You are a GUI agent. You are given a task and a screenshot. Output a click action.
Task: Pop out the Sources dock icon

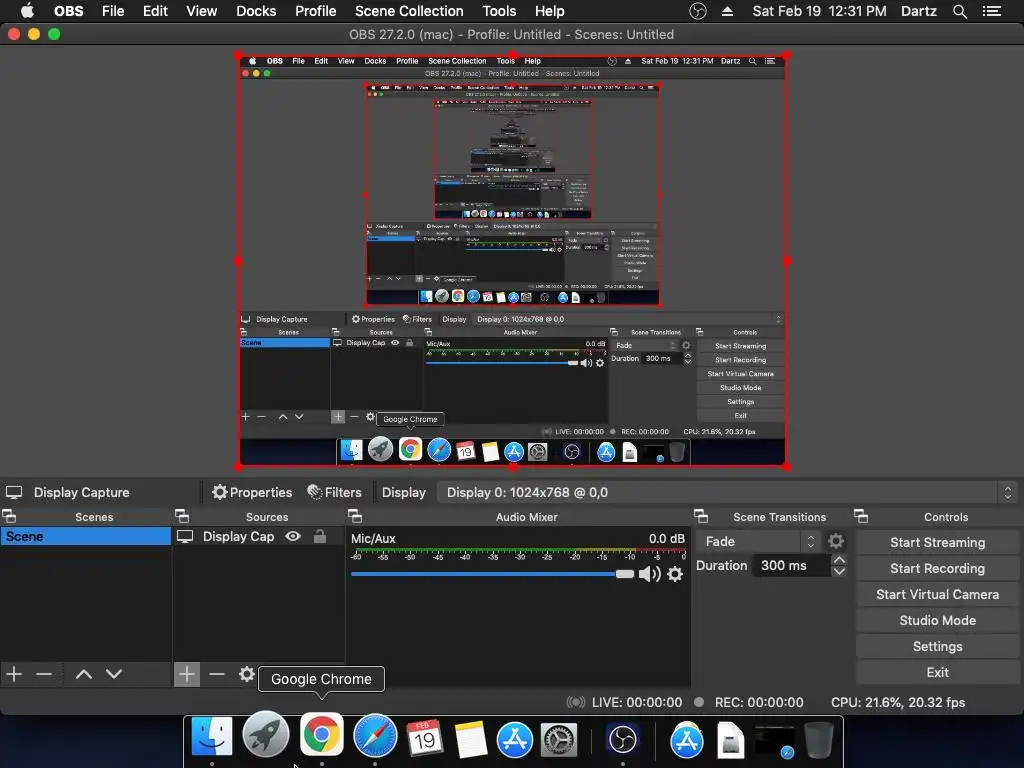182,517
